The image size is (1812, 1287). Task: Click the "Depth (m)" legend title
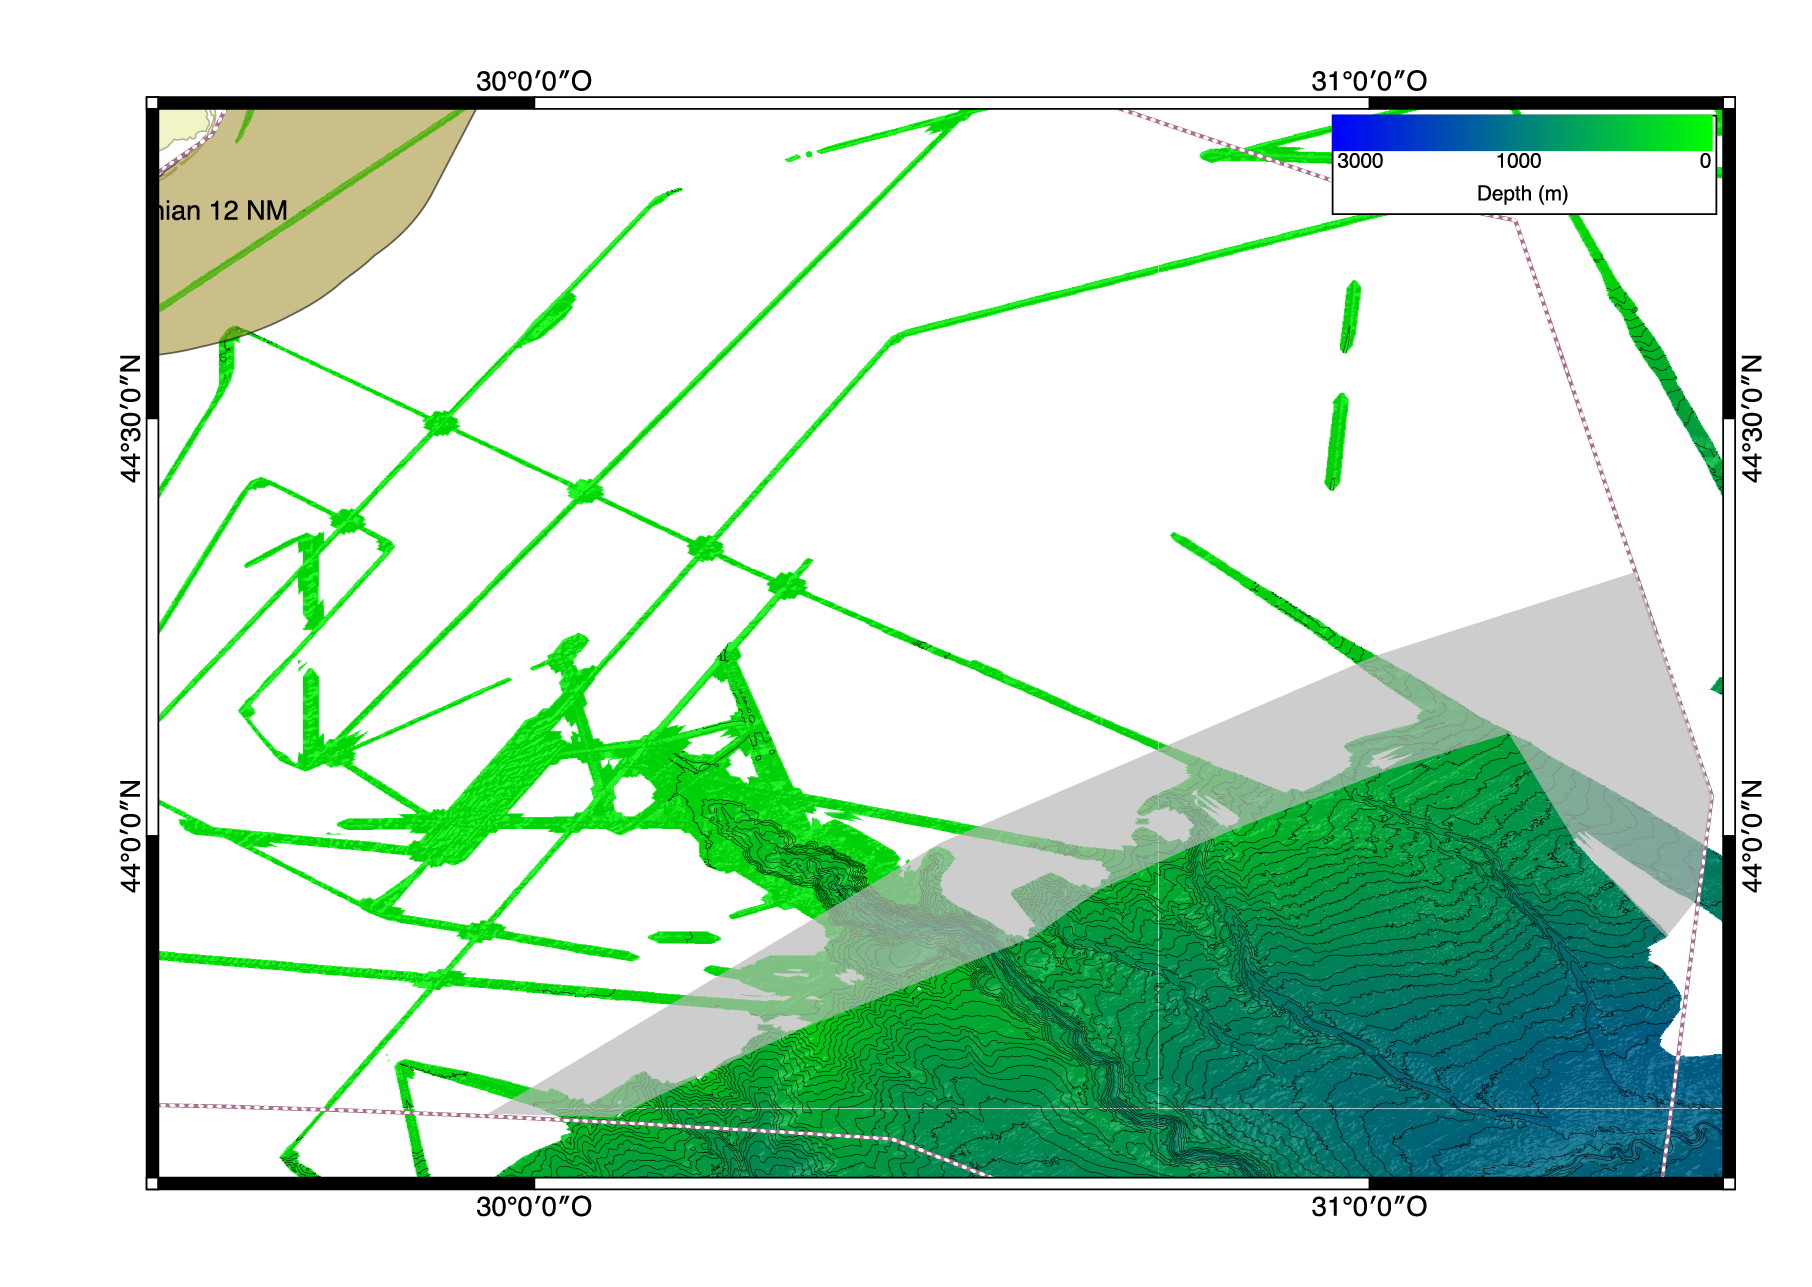[1522, 194]
